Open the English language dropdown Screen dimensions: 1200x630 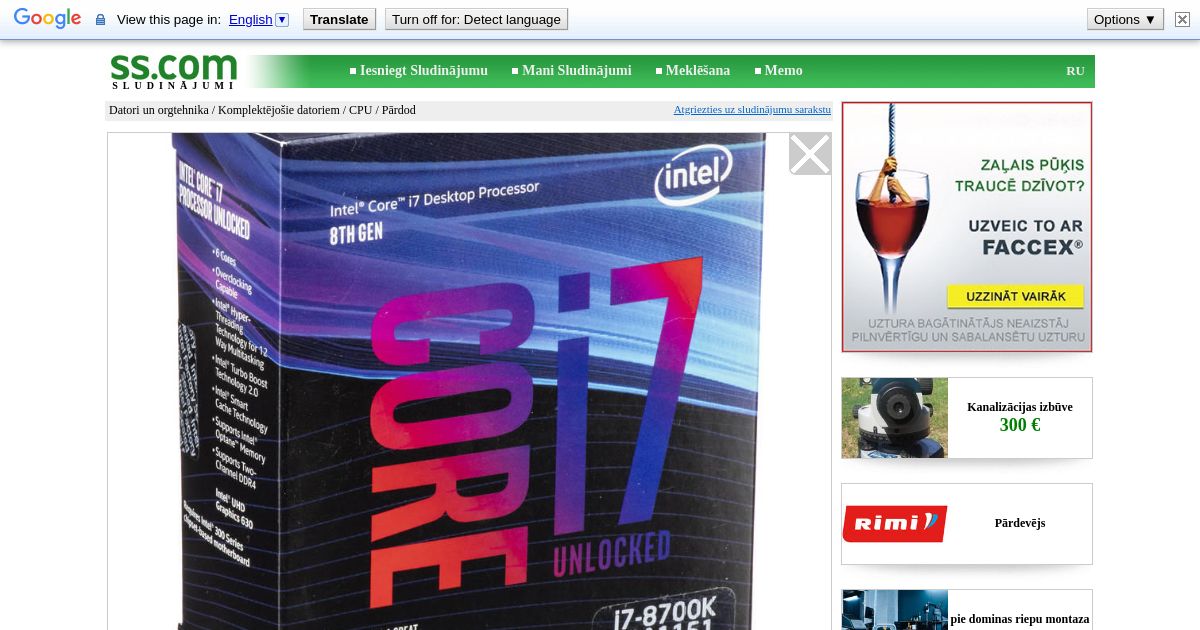258,19
